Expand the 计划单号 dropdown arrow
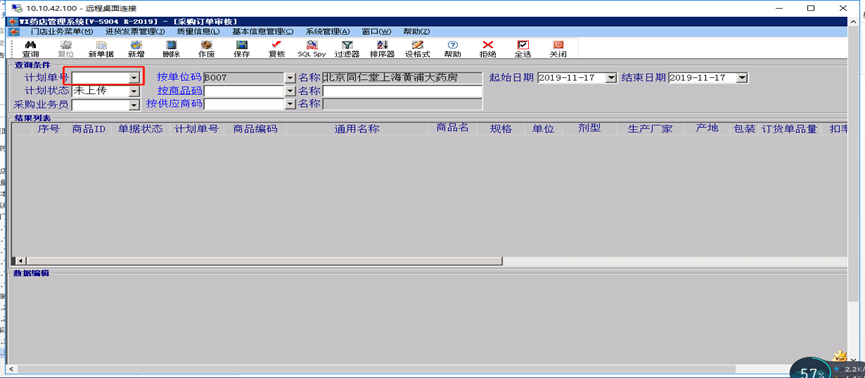The width and height of the screenshot is (865, 378). click(x=134, y=78)
